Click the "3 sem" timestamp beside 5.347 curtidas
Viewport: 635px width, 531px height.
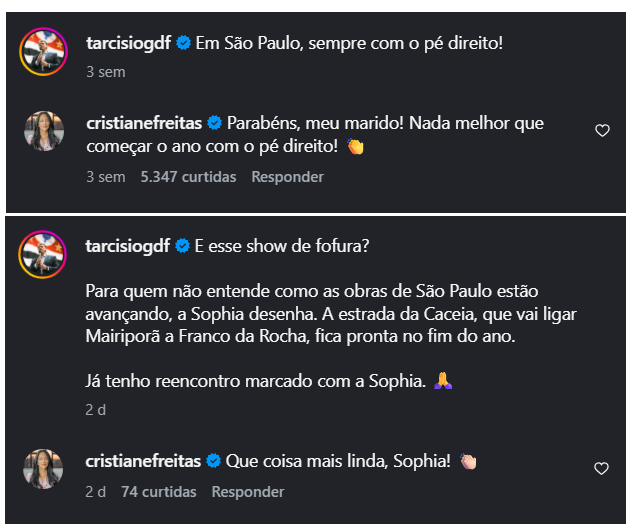click(105, 177)
